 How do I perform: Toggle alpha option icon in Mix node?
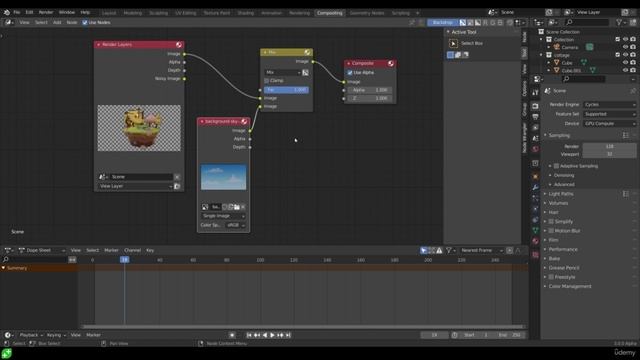pyautogui.click(x=305, y=72)
